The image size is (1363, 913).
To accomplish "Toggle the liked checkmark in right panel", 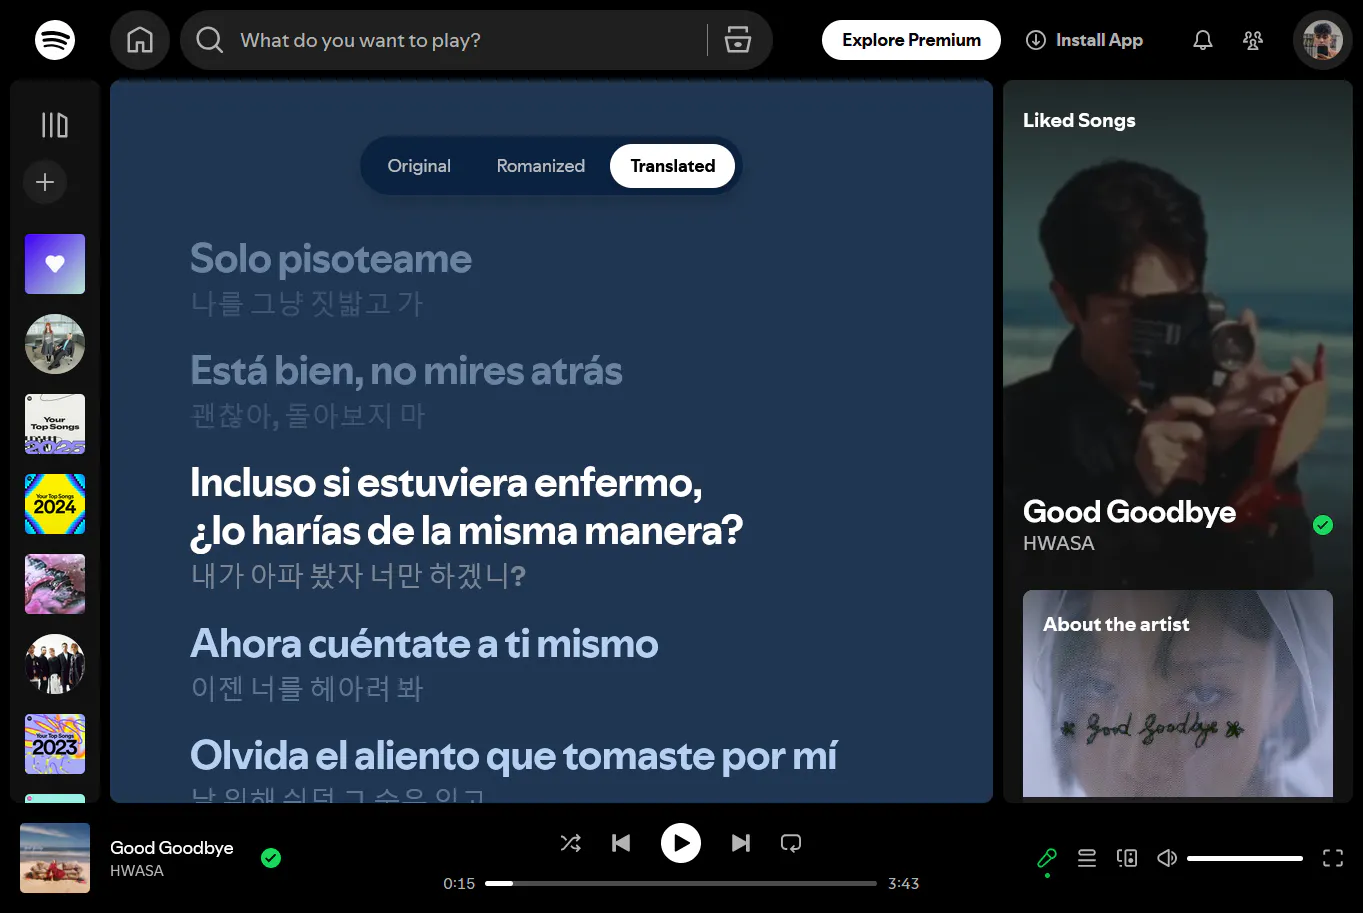I will tap(1323, 525).
